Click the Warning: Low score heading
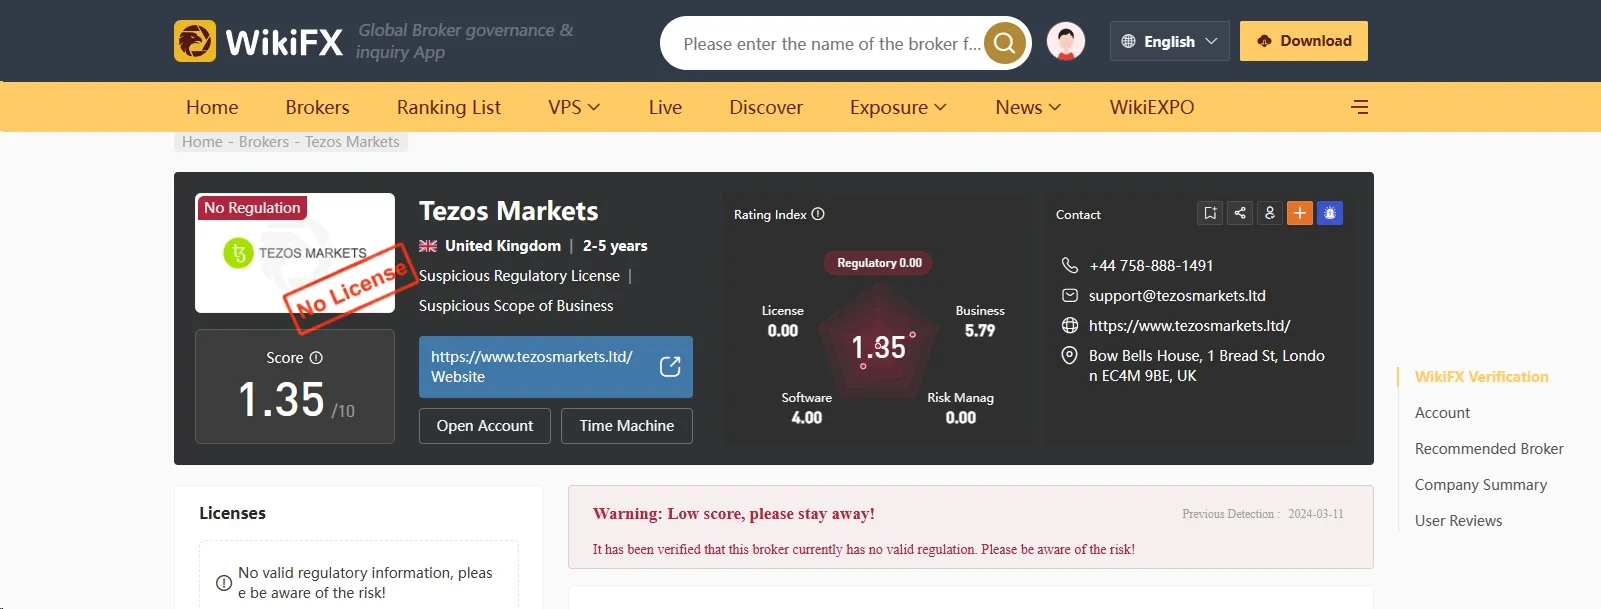The width and height of the screenshot is (1601, 609). coord(734,514)
